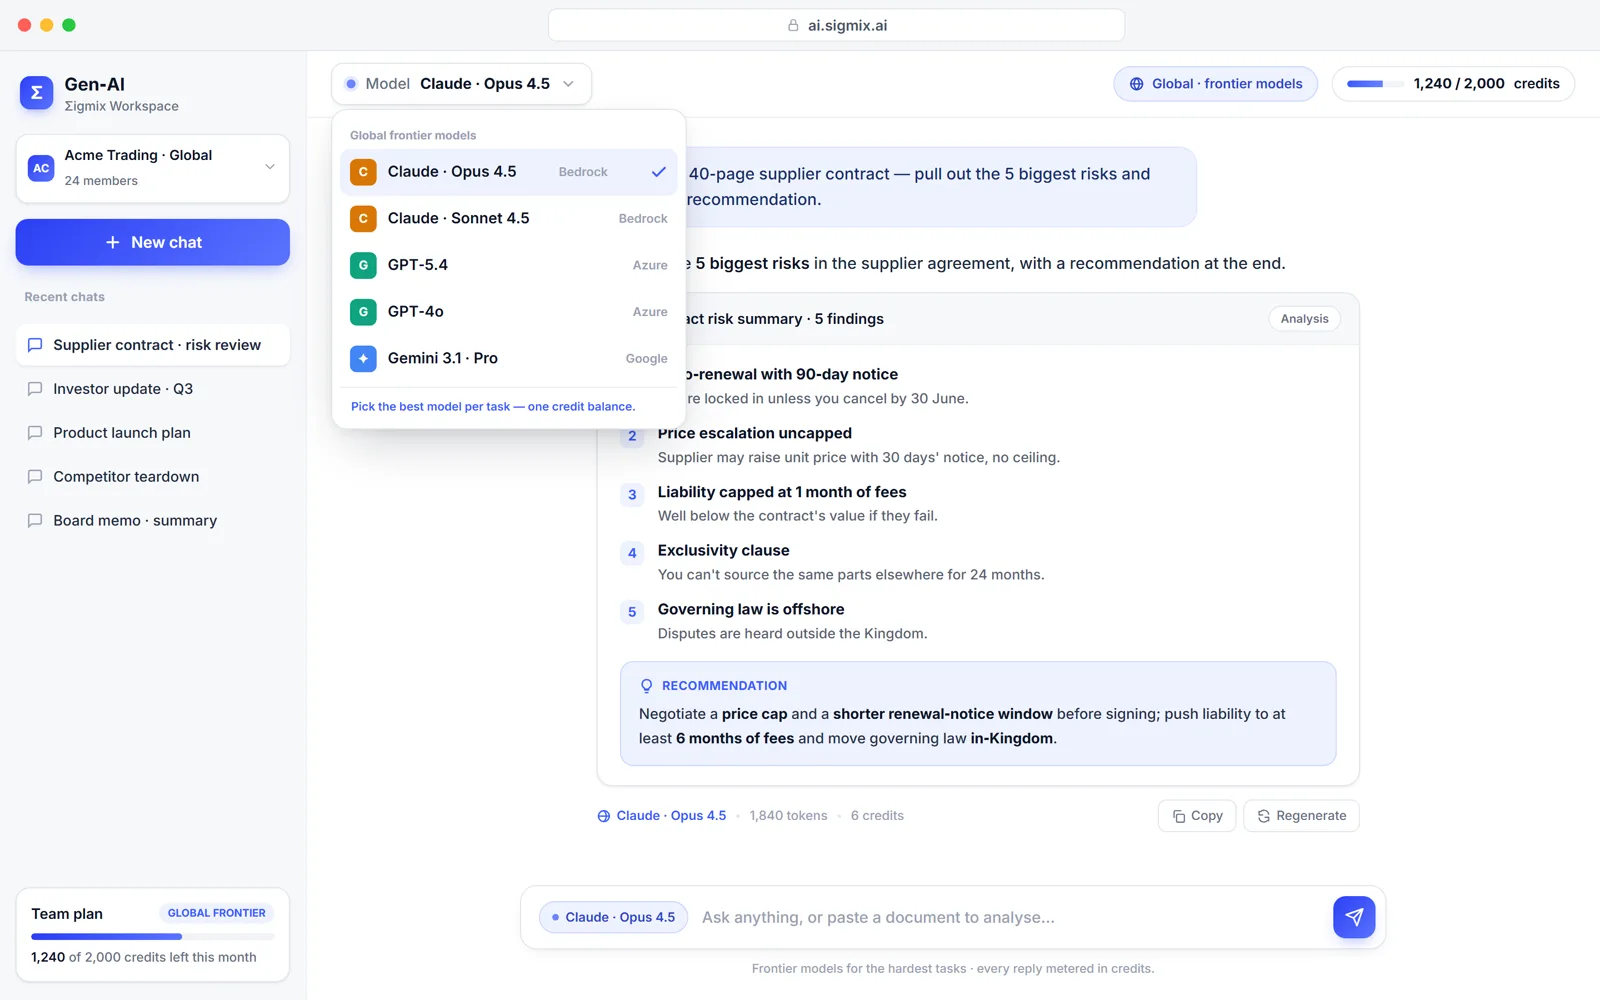Open the Claude Opus 4.5 chip in composer
This screenshot has width=1600, height=1000.
point(613,917)
